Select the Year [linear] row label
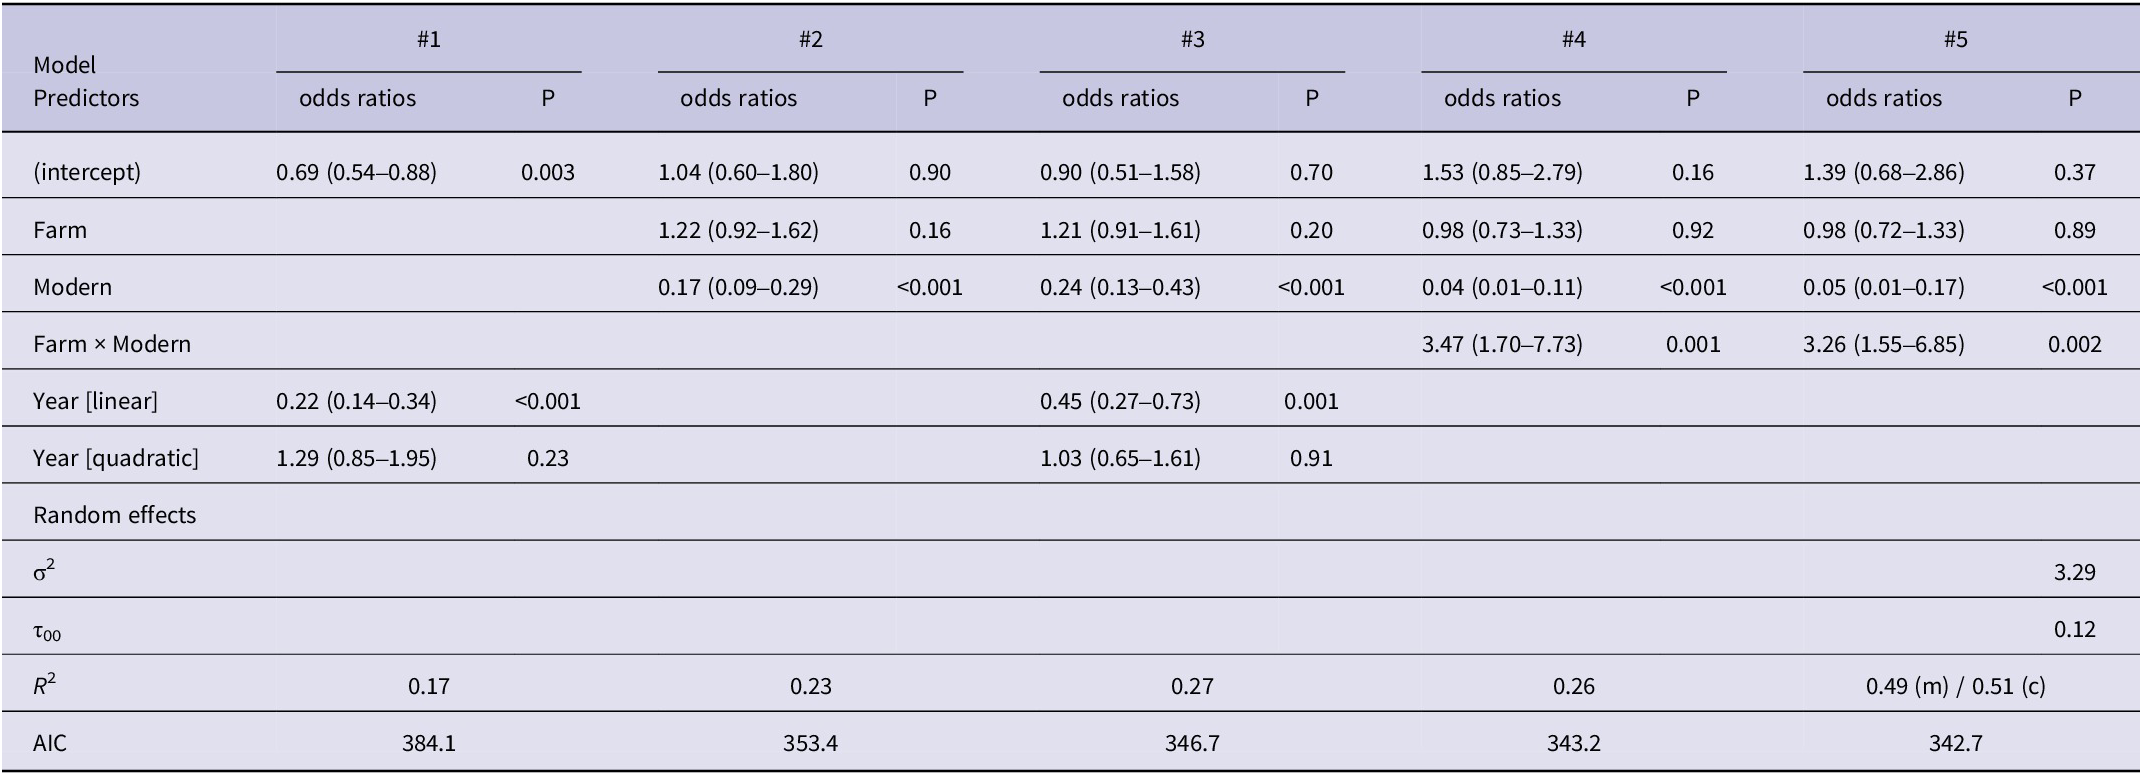Image resolution: width=2142 pixels, height=775 pixels. 95,401
